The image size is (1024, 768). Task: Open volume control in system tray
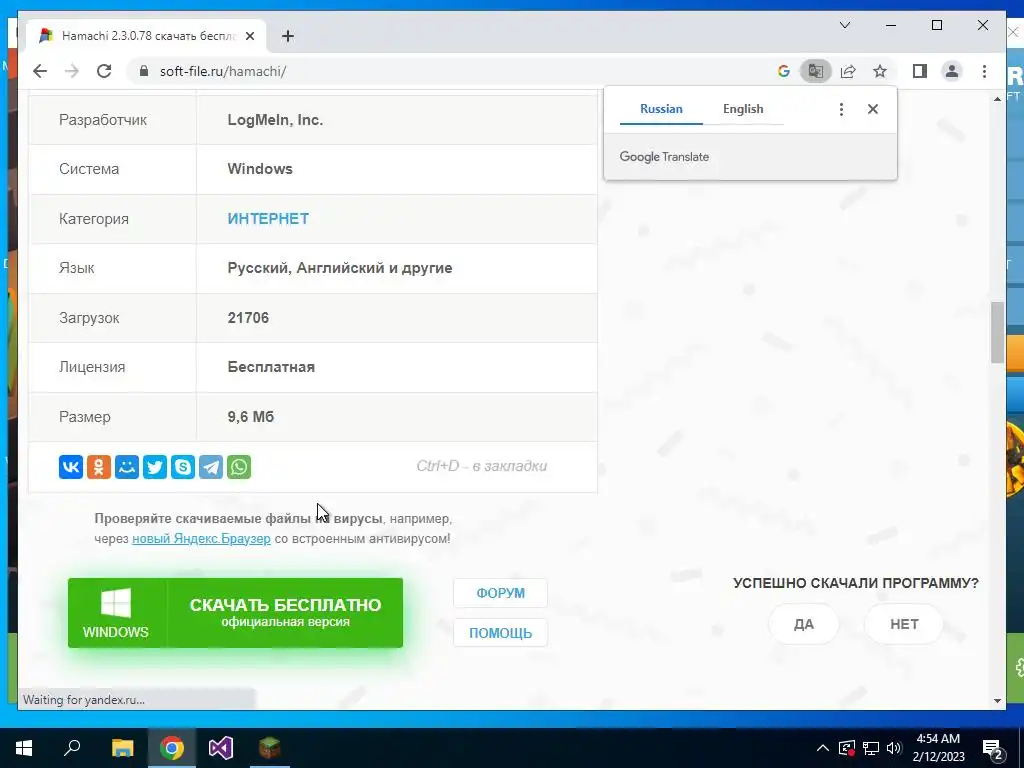point(894,748)
